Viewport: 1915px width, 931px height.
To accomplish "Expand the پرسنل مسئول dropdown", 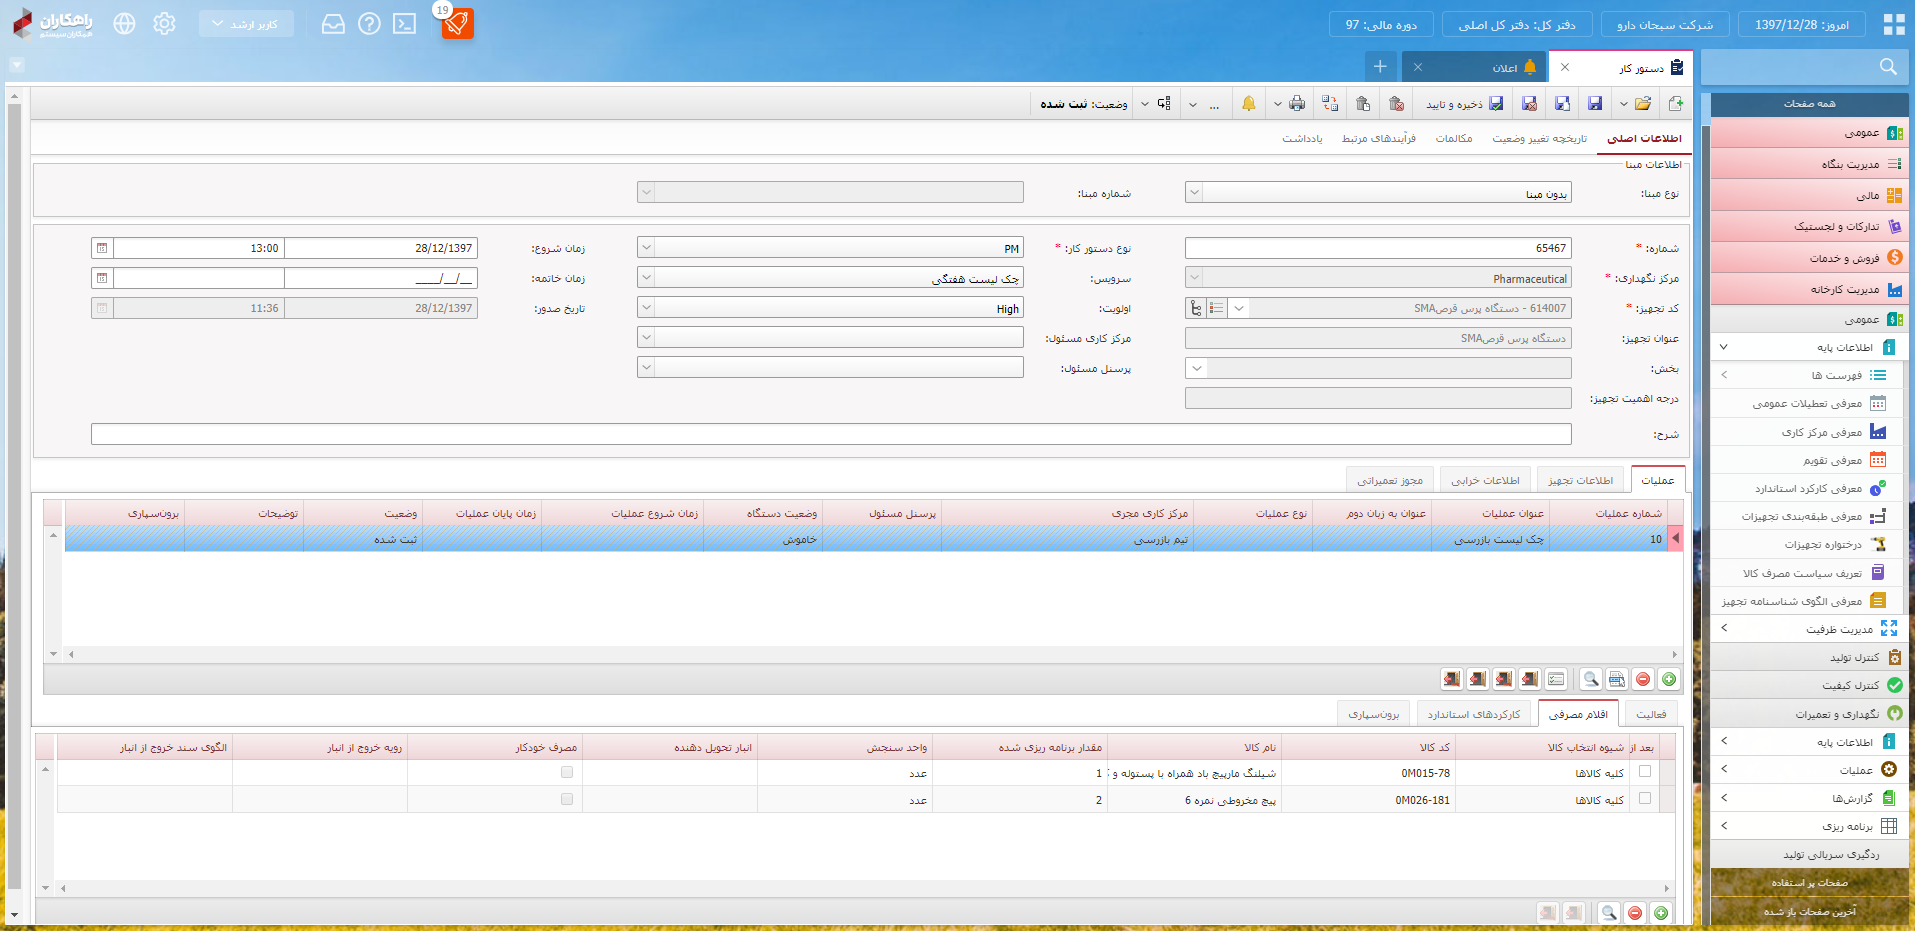I will click(646, 368).
